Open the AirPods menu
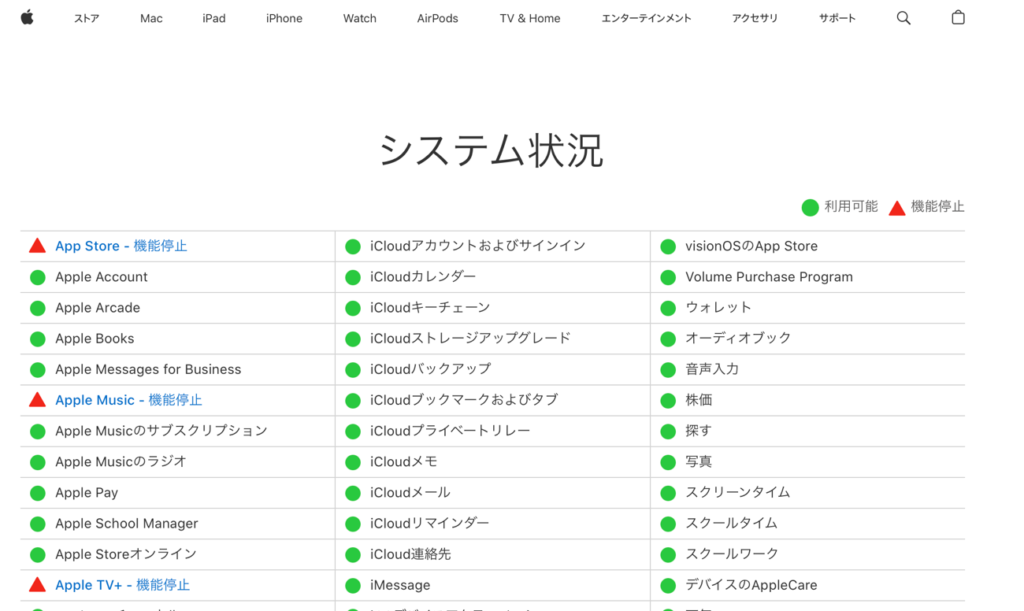This screenshot has width=1024, height=611. (x=438, y=18)
